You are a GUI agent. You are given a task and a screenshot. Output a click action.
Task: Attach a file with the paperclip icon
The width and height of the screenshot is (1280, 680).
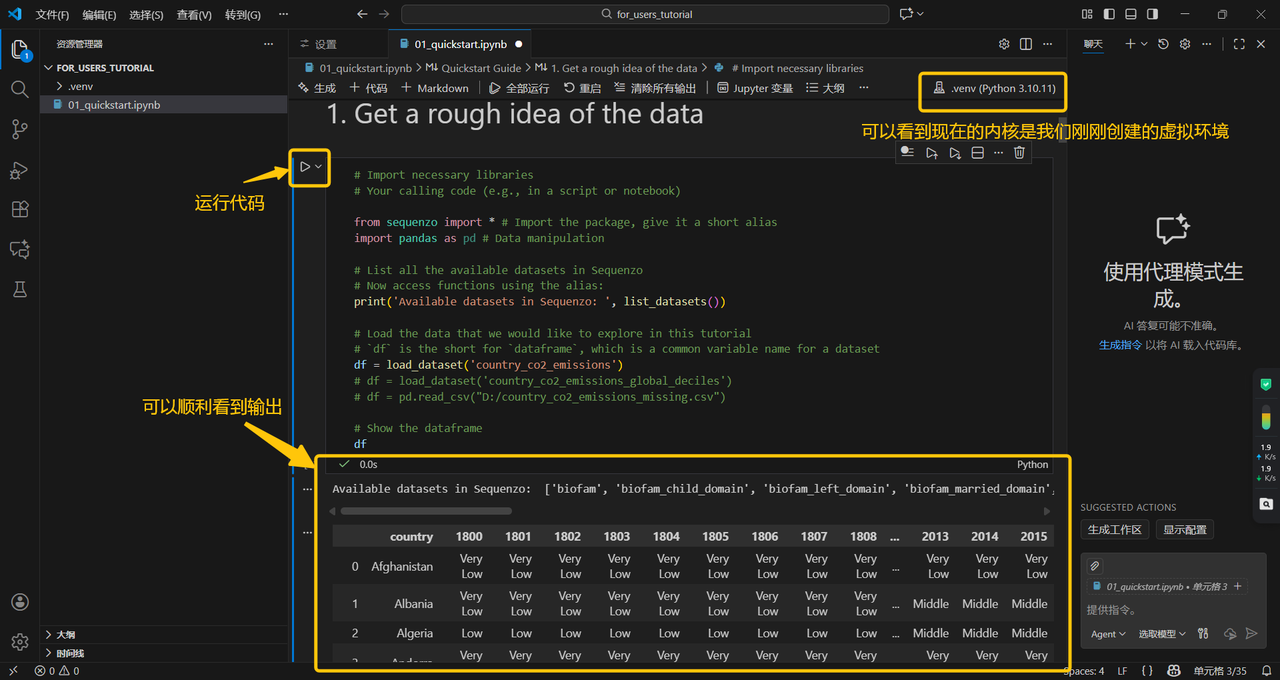coord(1095,566)
